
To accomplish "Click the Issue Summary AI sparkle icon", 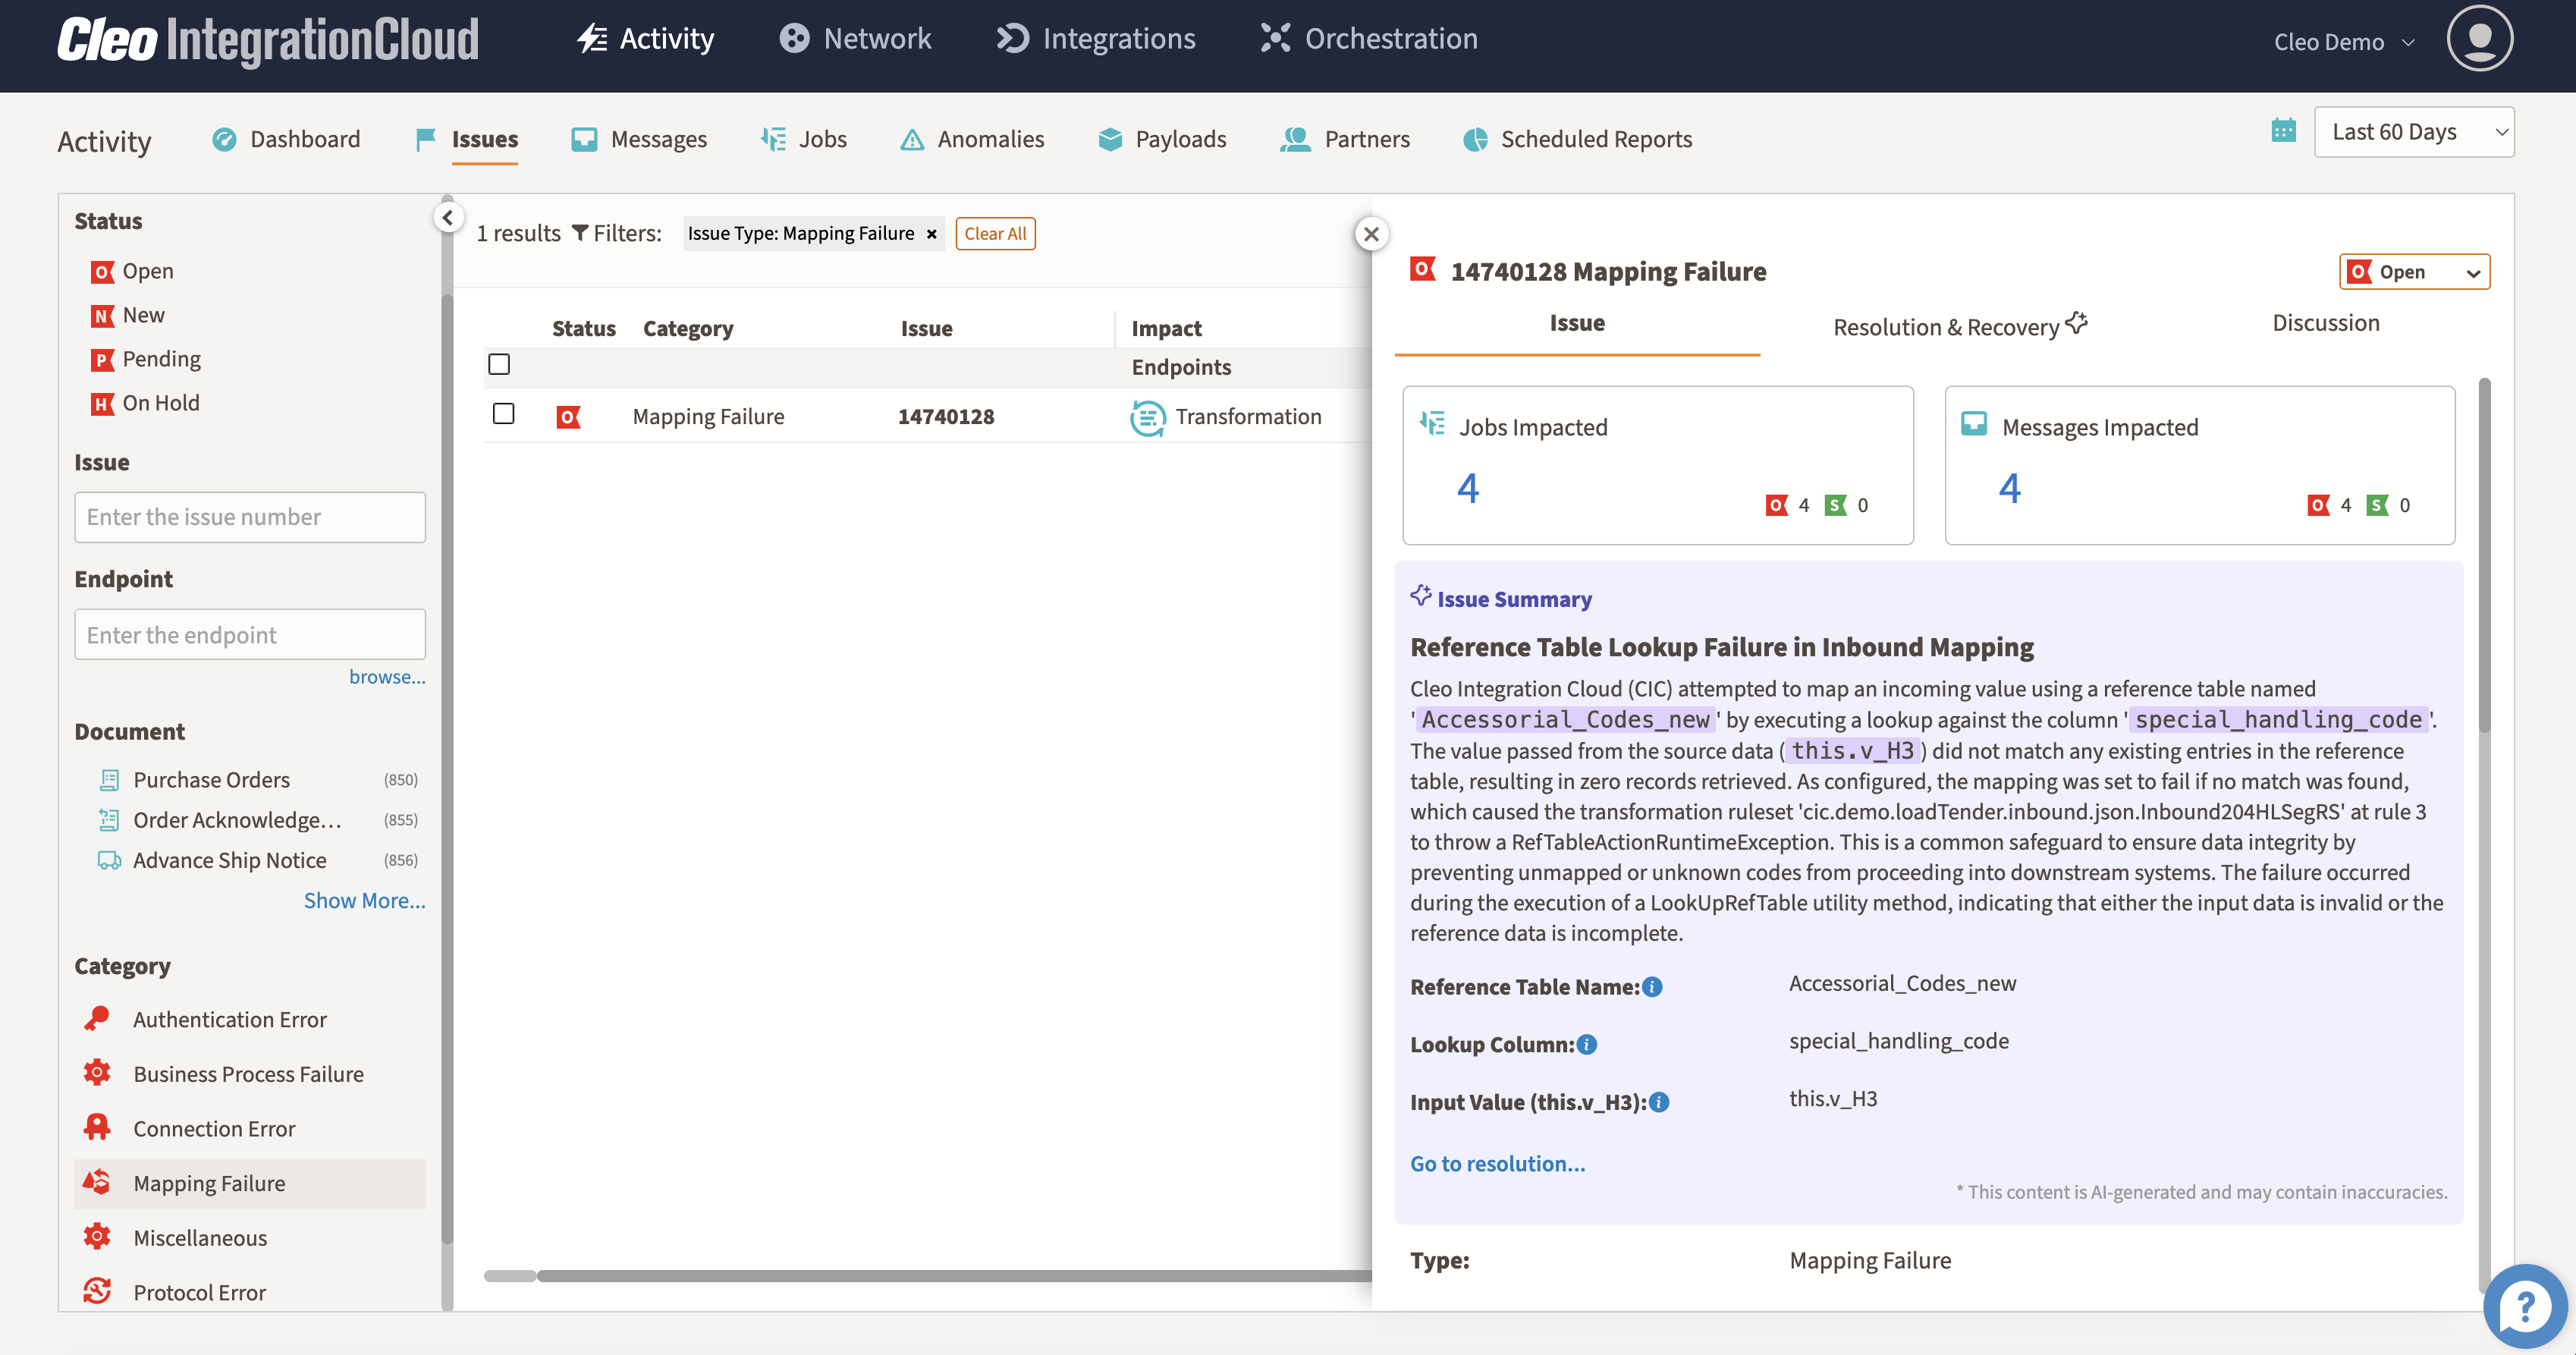I will click(x=1420, y=596).
